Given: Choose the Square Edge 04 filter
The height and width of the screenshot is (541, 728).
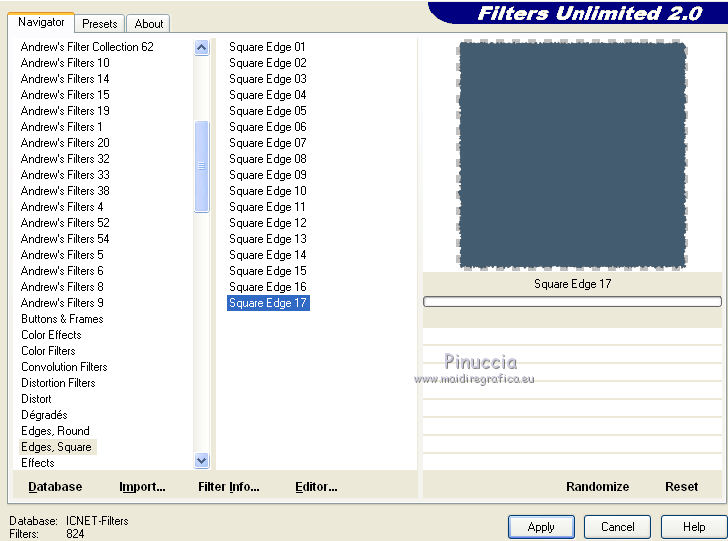Looking at the screenshot, I should 267,95.
